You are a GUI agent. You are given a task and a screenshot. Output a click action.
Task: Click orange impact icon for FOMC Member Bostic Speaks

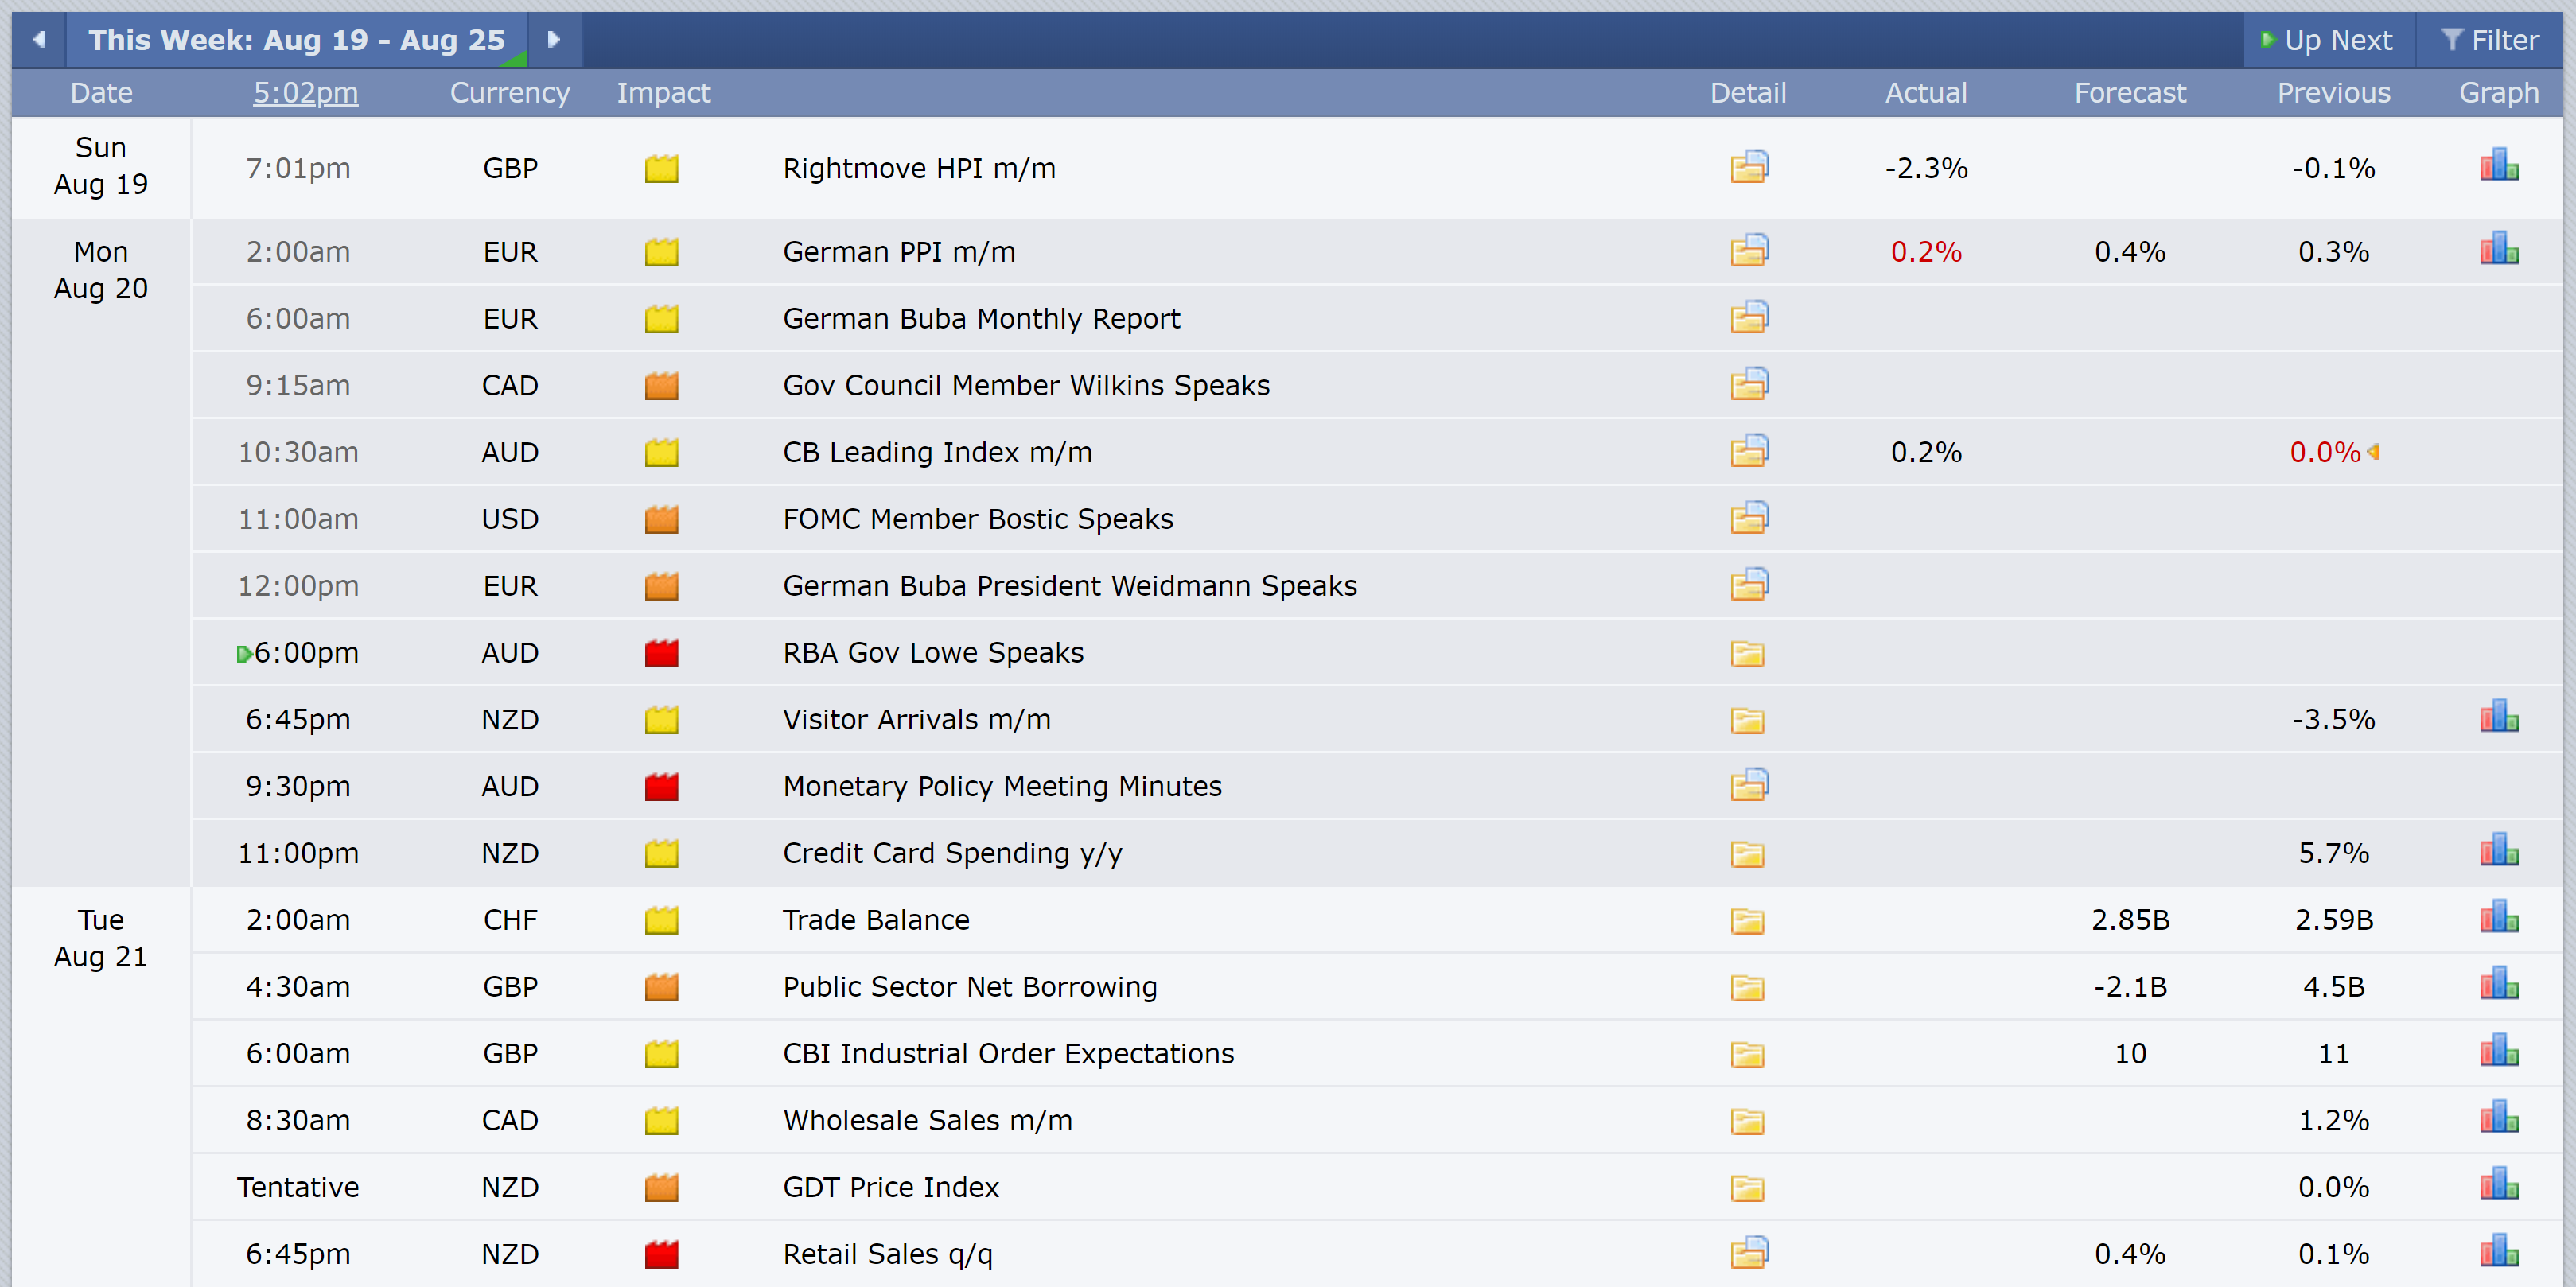[661, 520]
